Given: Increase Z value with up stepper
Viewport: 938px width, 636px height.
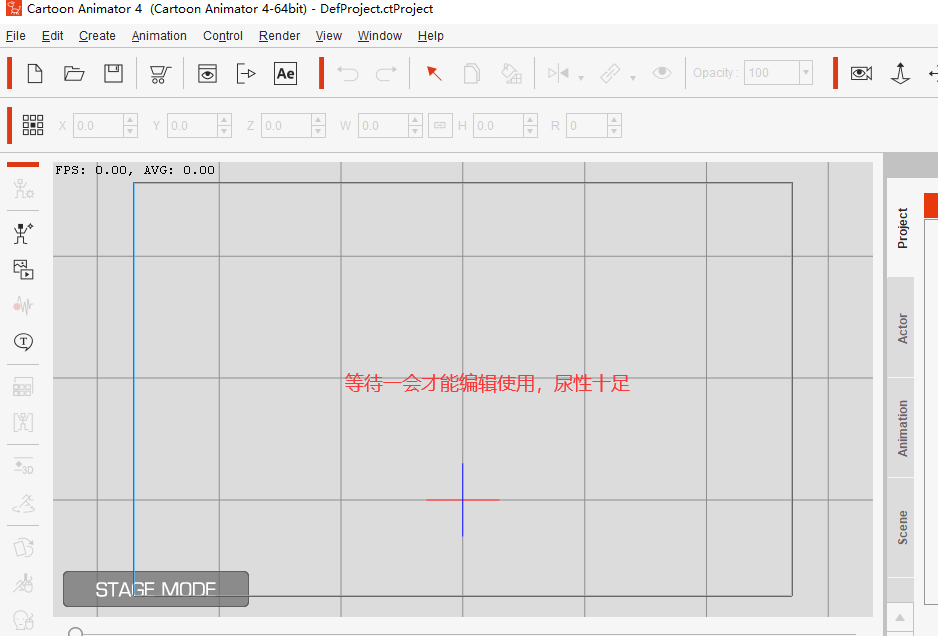Looking at the screenshot, I should [x=318, y=120].
